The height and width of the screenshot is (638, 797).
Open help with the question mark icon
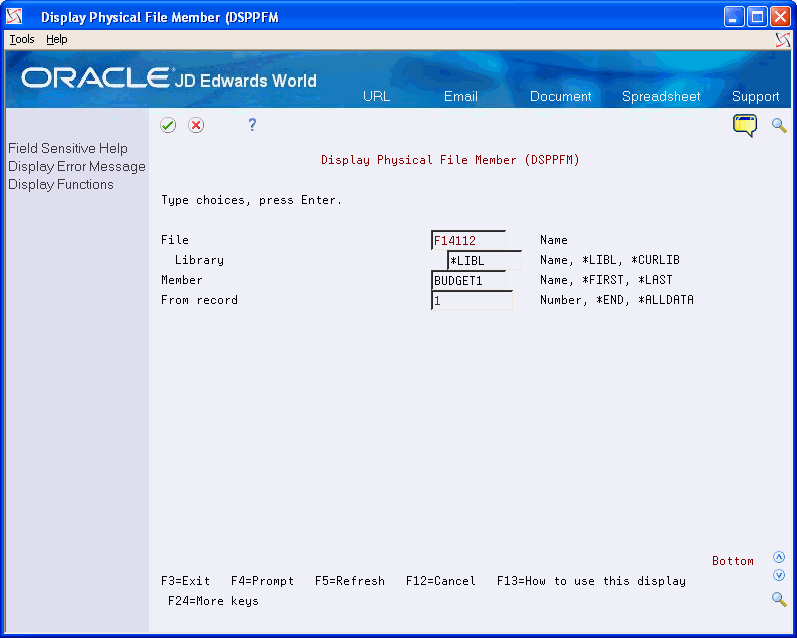(x=252, y=125)
